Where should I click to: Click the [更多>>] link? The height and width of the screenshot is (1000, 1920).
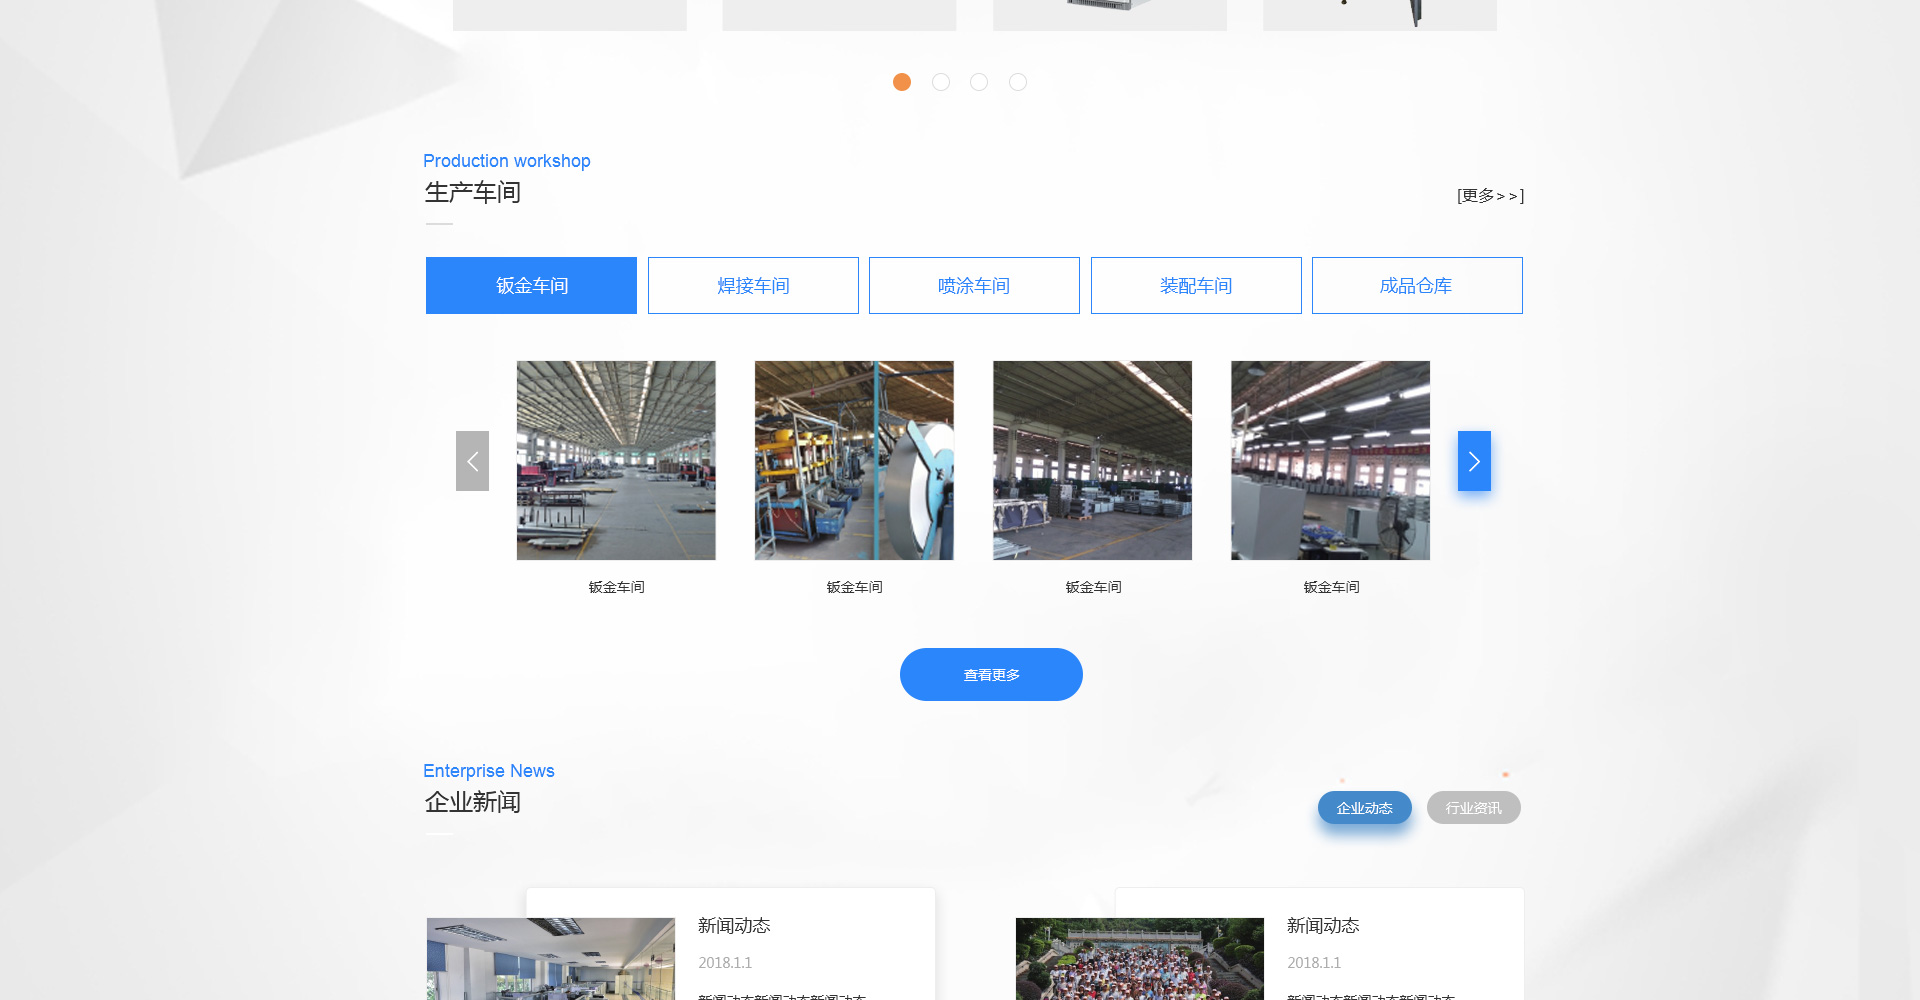(x=1490, y=196)
